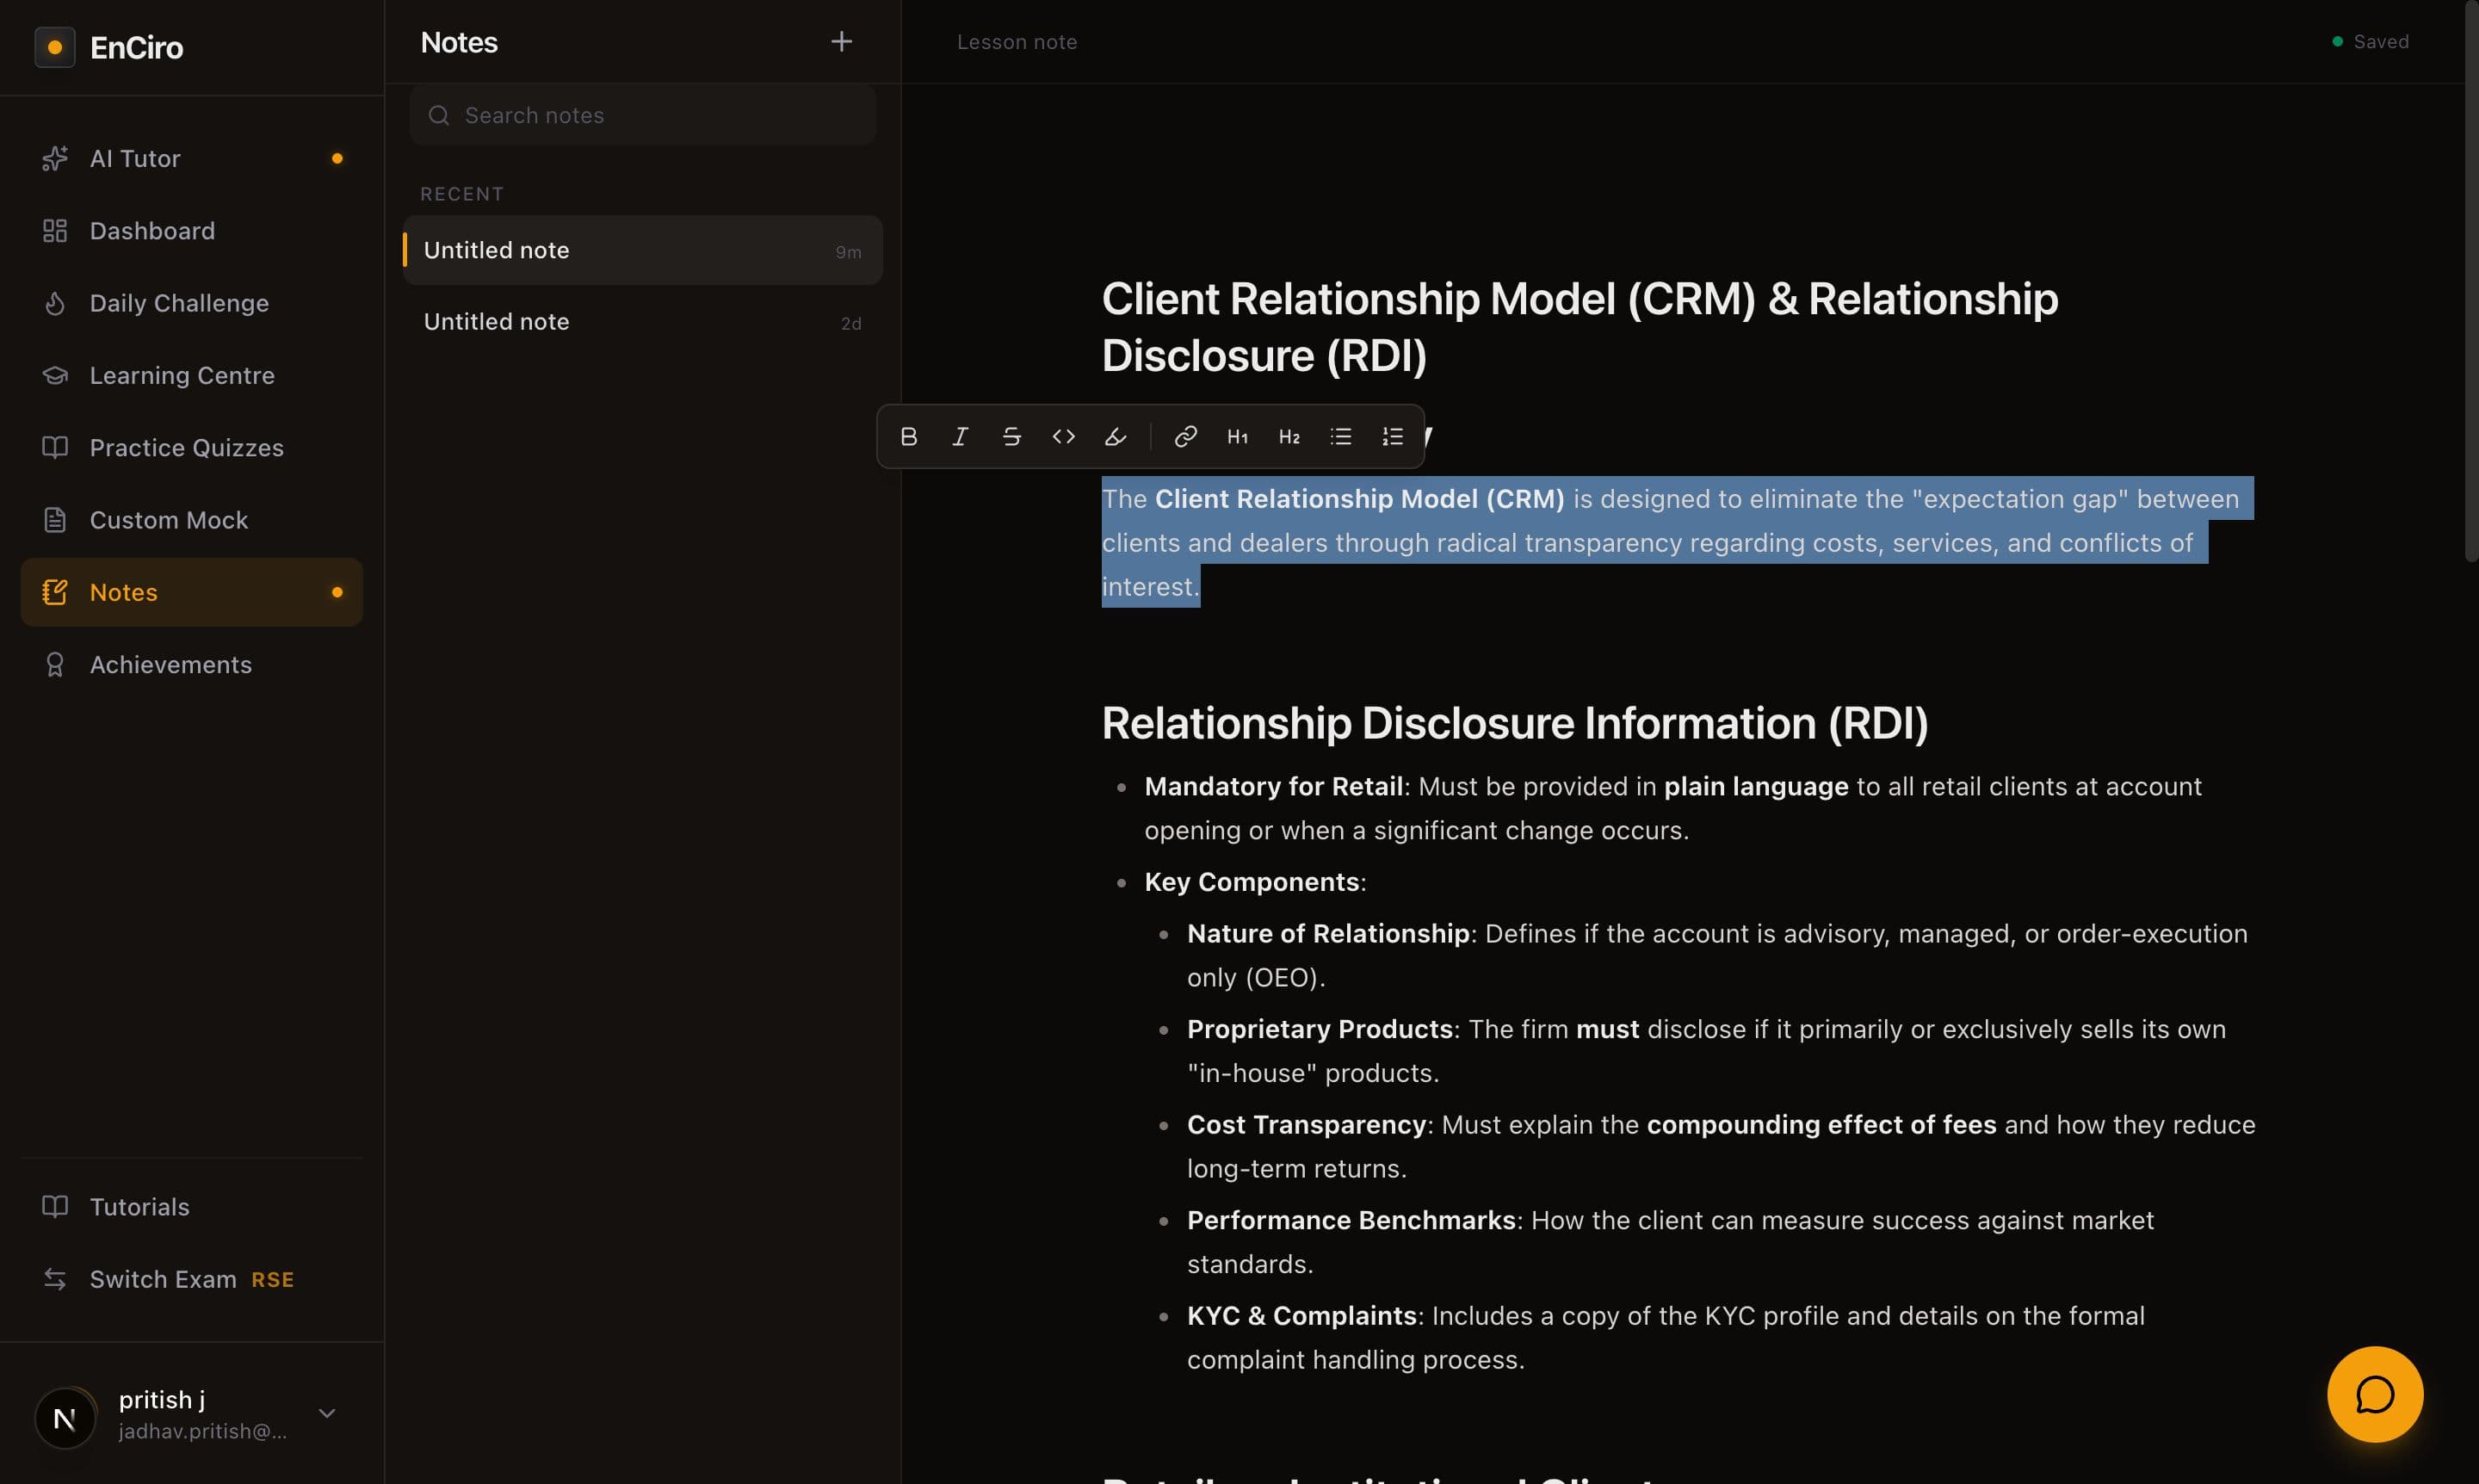This screenshot has width=2479, height=1484.
Task: Click 'Performance Benchmarks' bullet text
Action: tap(1670, 1242)
